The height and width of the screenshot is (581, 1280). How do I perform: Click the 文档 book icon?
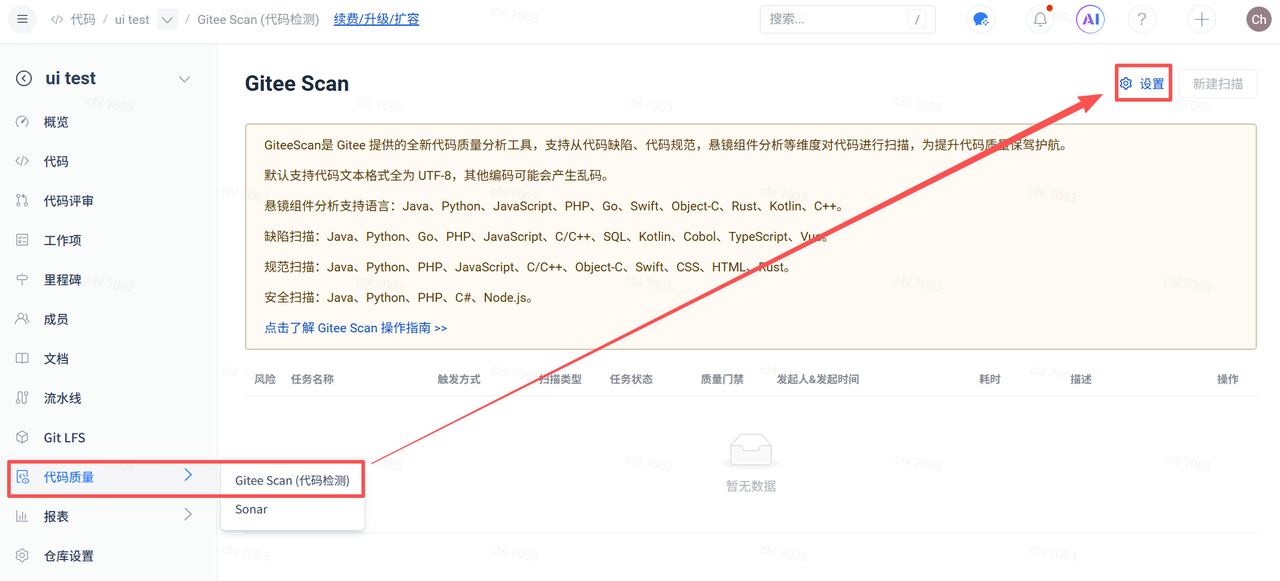click(x=22, y=359)
